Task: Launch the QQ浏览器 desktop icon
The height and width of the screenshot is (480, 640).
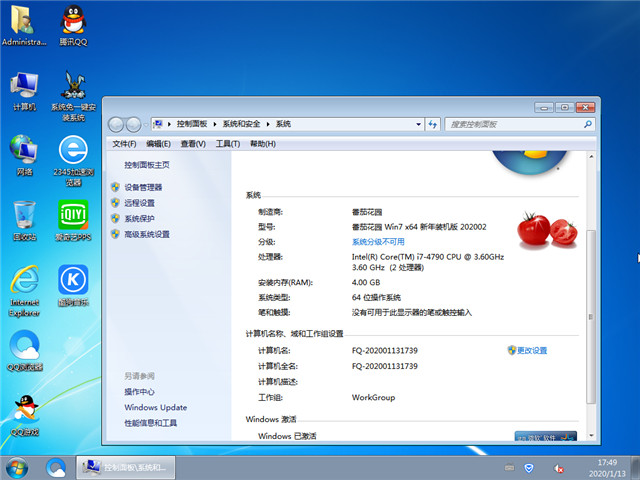Action: 24,350
